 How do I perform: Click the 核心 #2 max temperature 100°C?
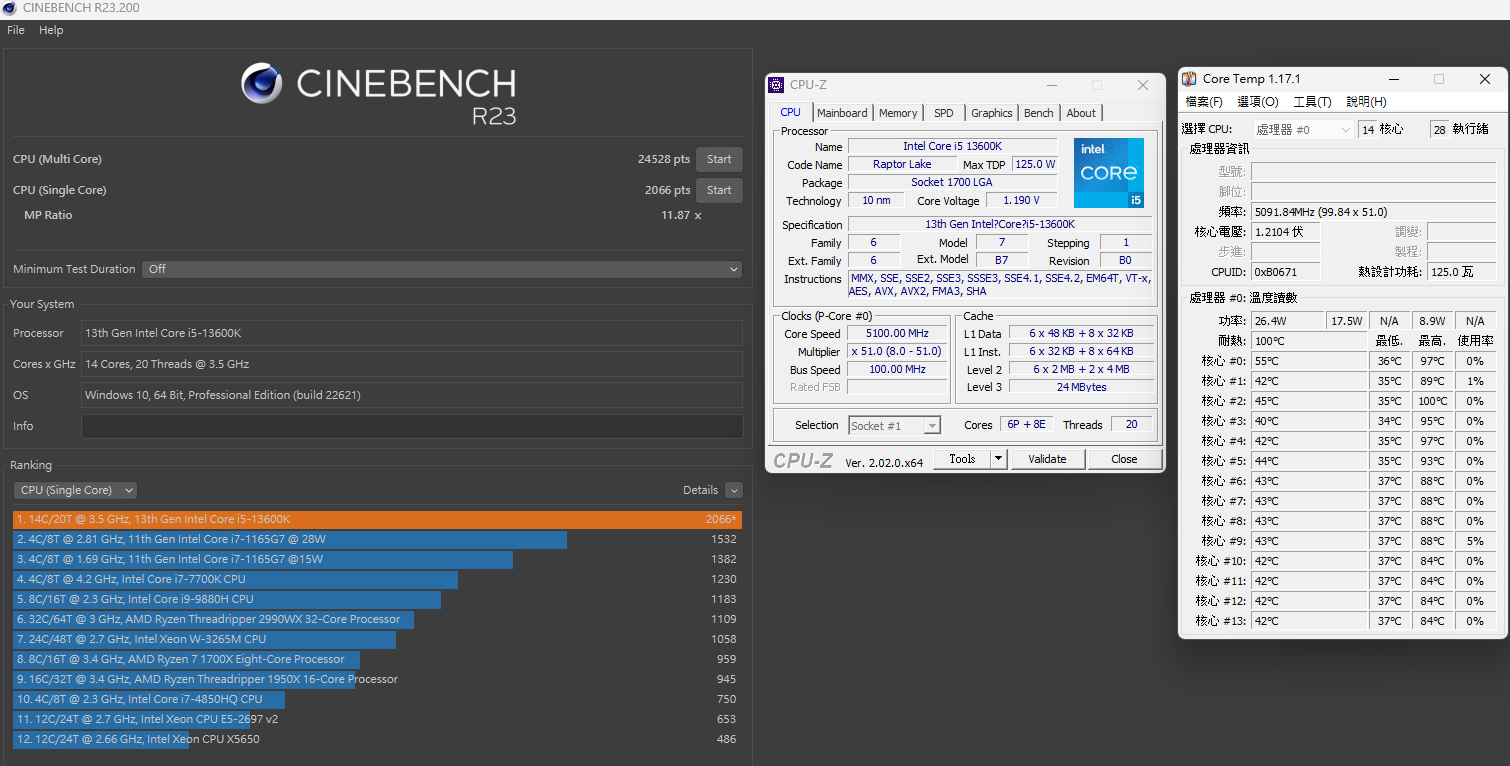click(1433, 401)
